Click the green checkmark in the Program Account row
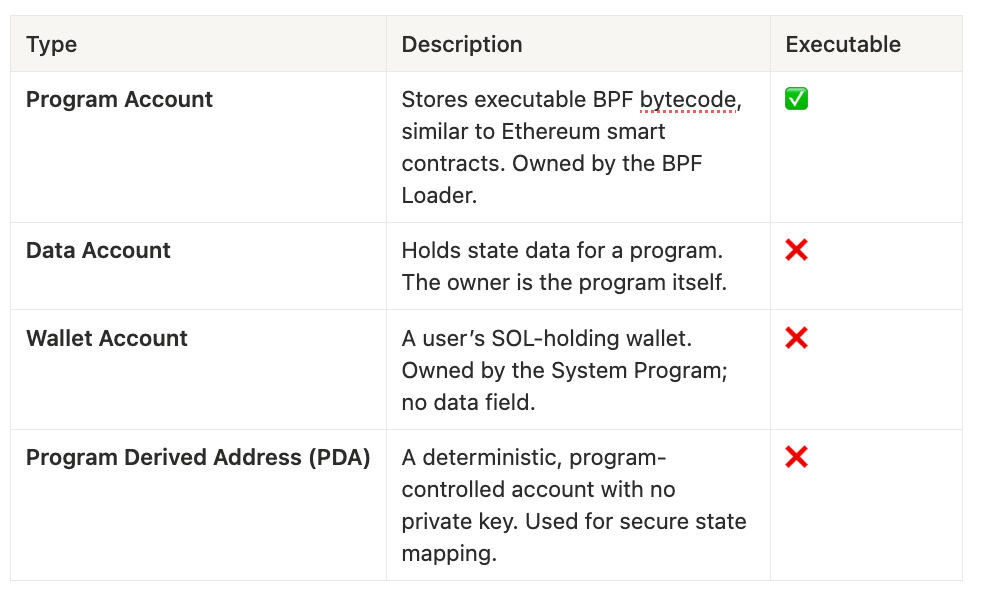 796,99
